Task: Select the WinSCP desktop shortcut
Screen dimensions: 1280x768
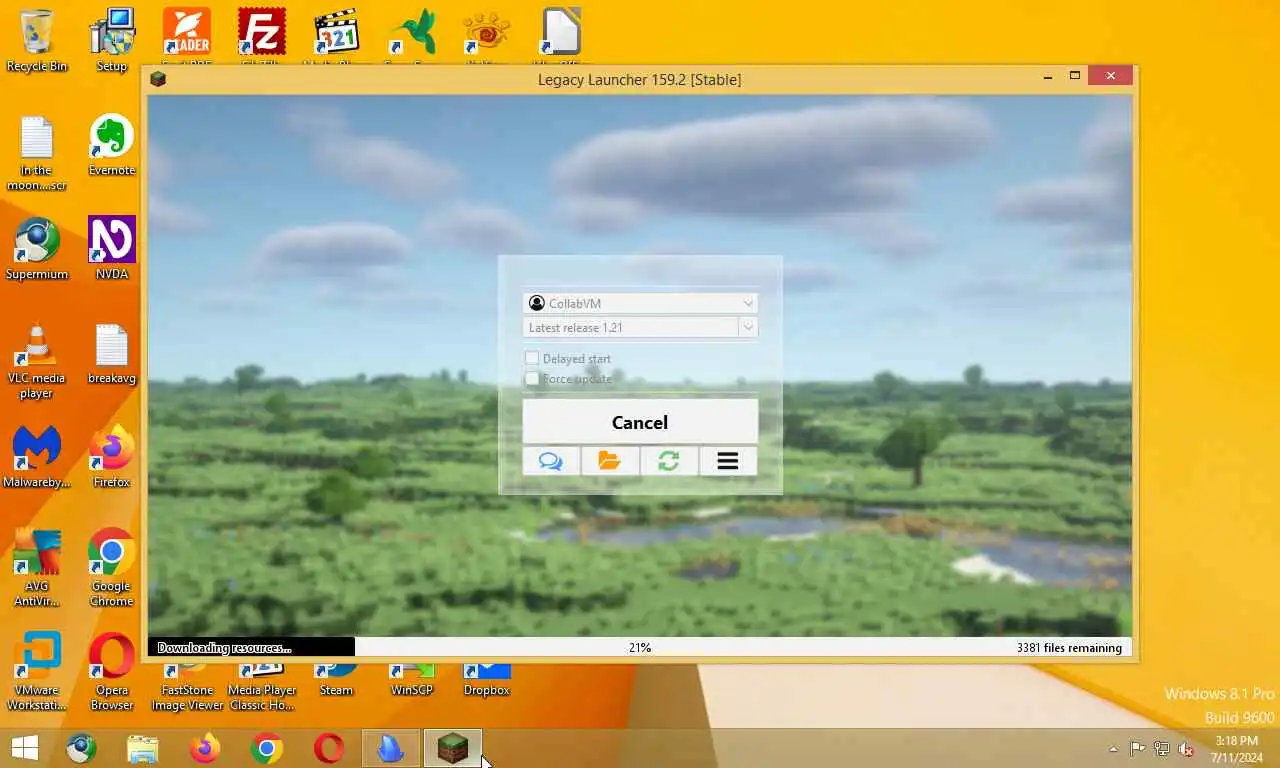Action: [x=411, y=680]
